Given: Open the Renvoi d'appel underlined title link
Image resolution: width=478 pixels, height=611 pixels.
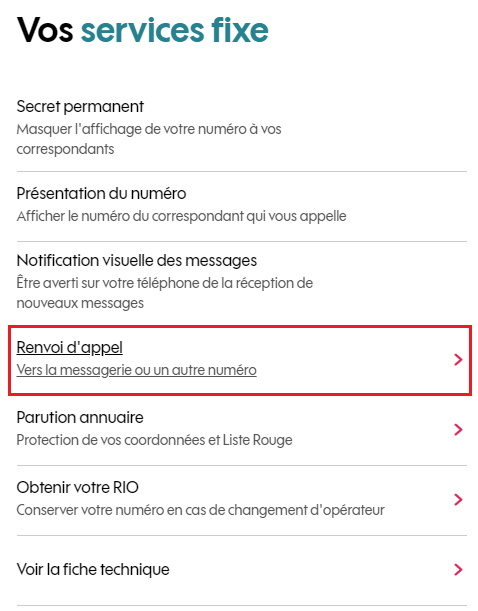Looking at the screenshot, I should 69,347.
